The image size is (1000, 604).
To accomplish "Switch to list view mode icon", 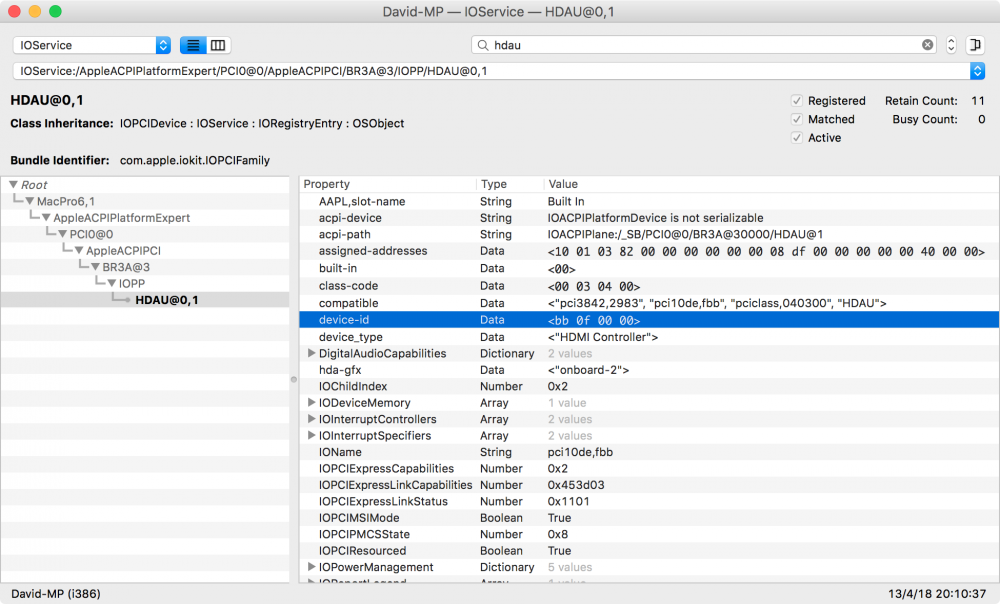I will (x=193, y=45).
